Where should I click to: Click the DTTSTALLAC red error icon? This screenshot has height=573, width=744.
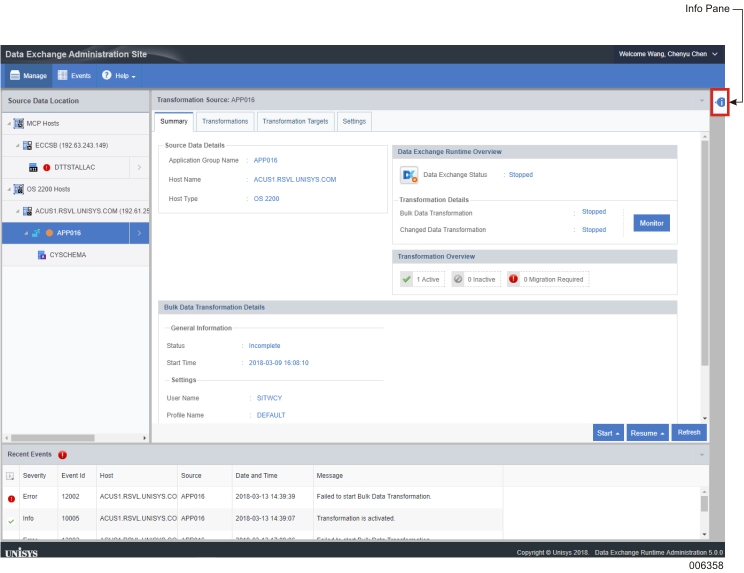coord(46,168)
